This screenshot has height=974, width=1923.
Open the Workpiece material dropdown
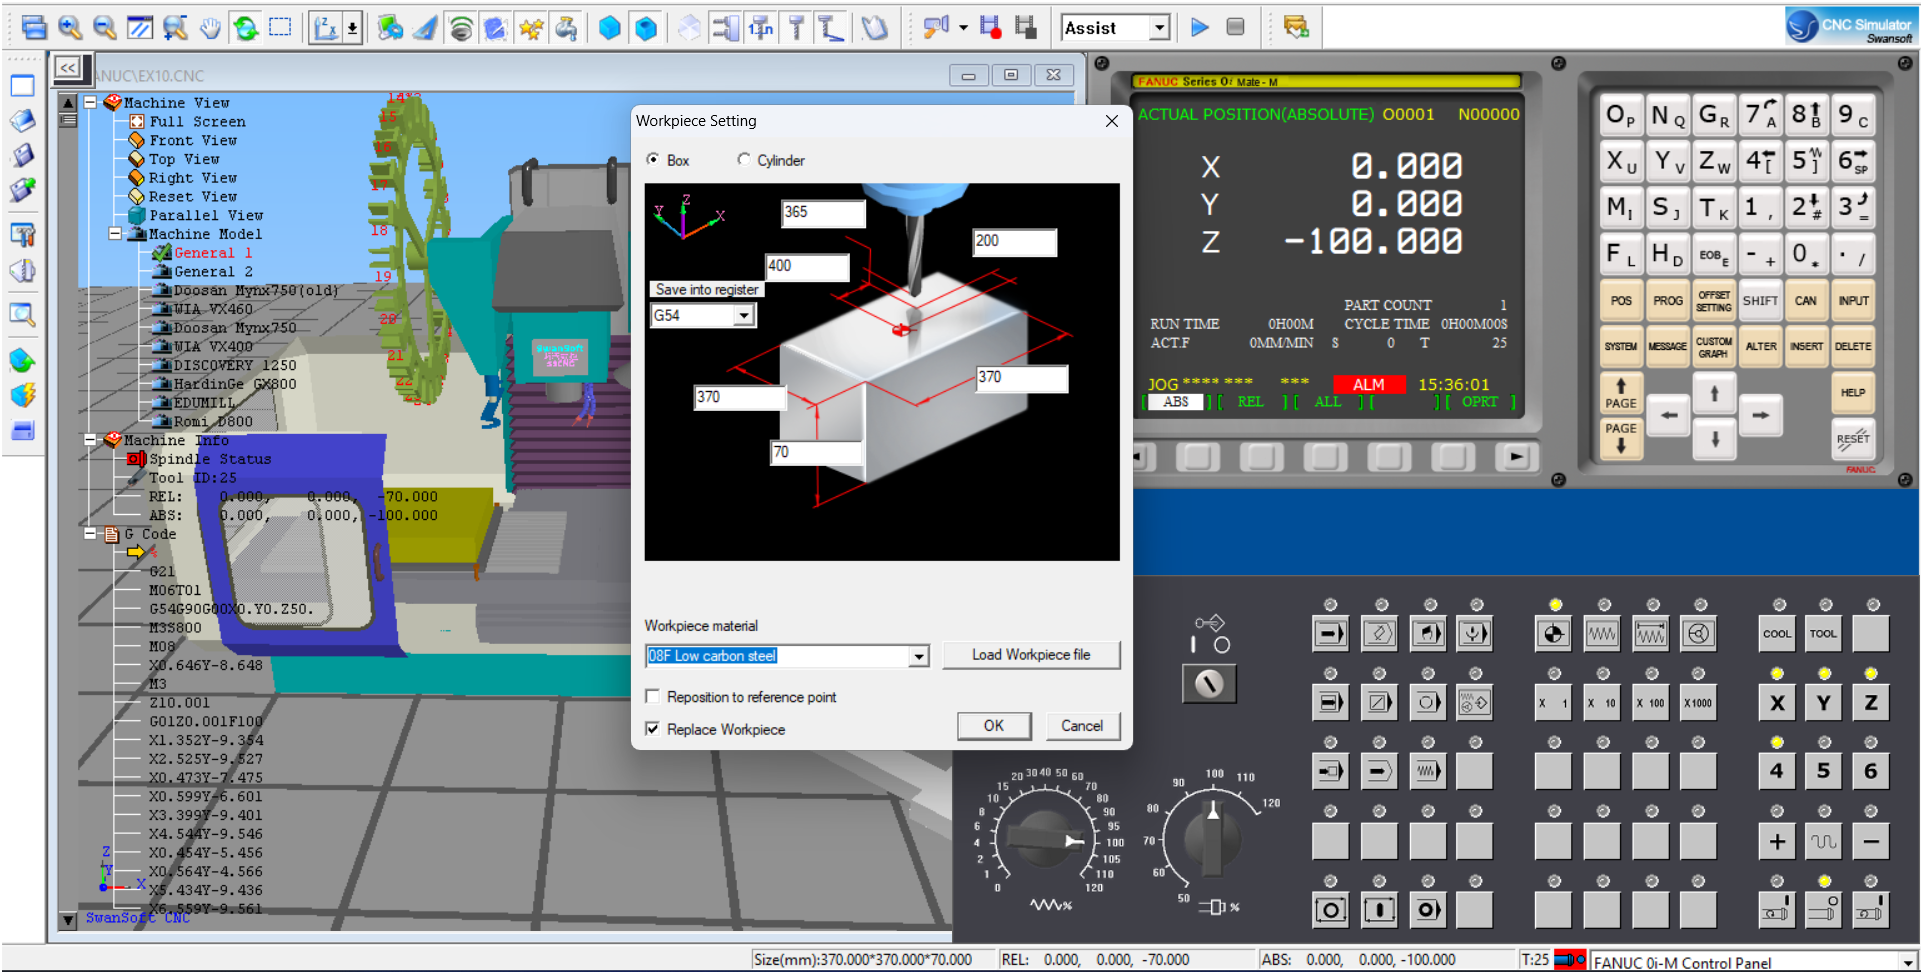pyautogui.click(x=918, y=656)
